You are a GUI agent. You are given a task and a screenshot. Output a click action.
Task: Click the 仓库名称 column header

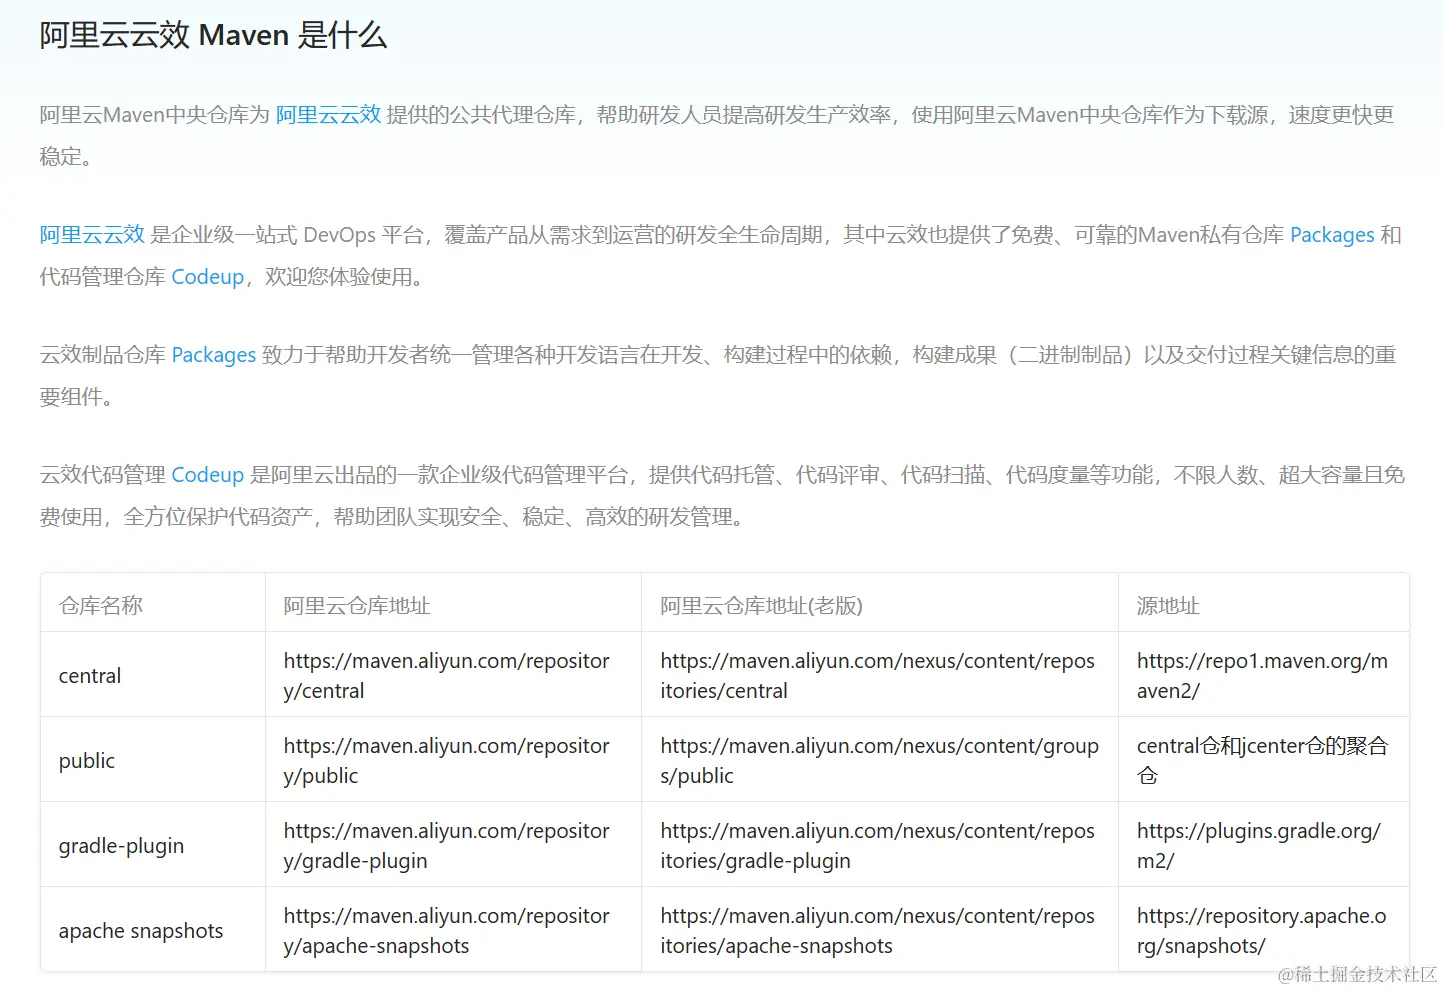(x=101, y=605)
